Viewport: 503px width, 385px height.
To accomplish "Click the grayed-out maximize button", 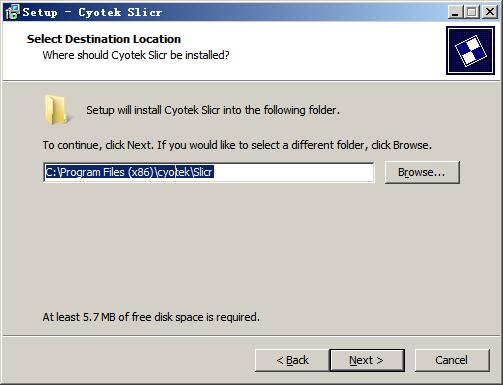I will pos(472,12).
